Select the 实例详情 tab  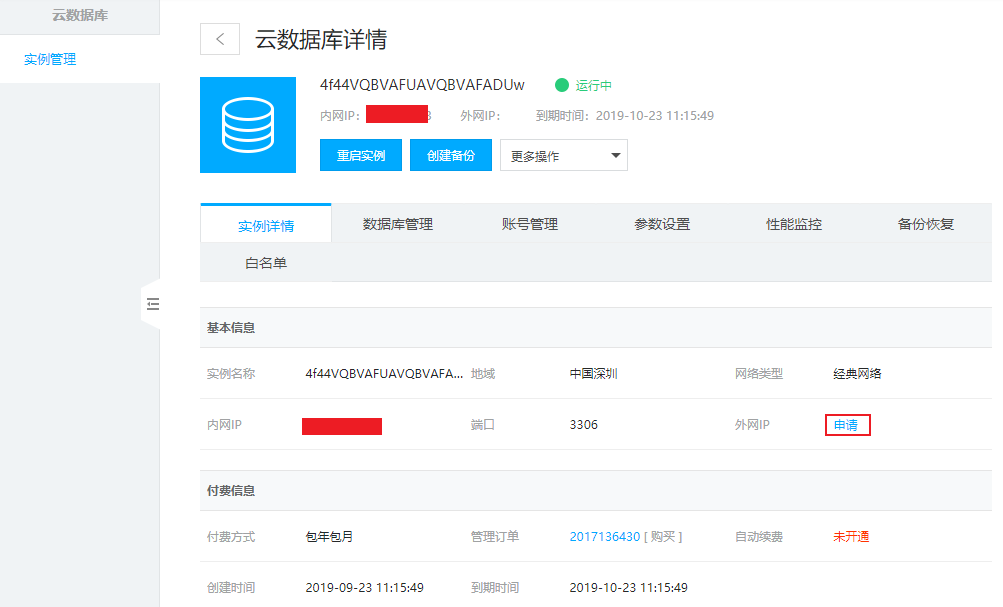266,226
